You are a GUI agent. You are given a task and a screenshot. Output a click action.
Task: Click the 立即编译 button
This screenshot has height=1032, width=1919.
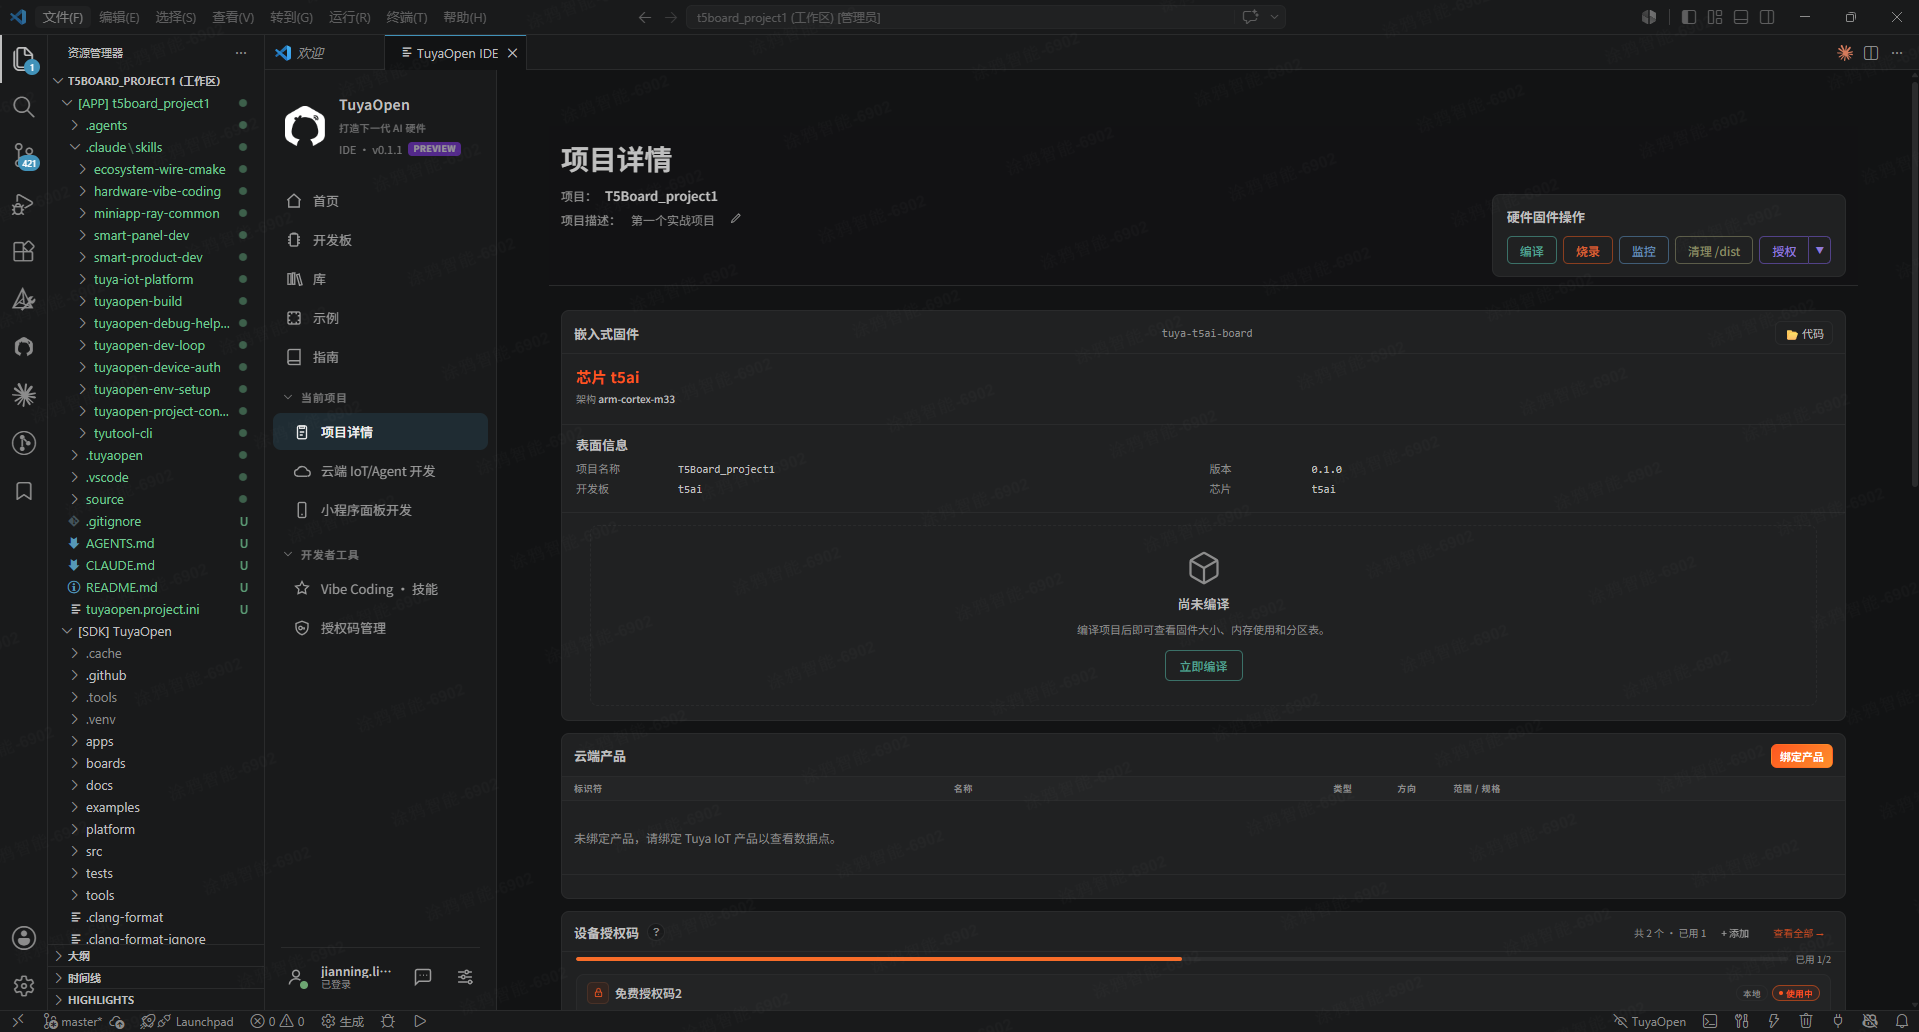click(x=1203, y=666)
